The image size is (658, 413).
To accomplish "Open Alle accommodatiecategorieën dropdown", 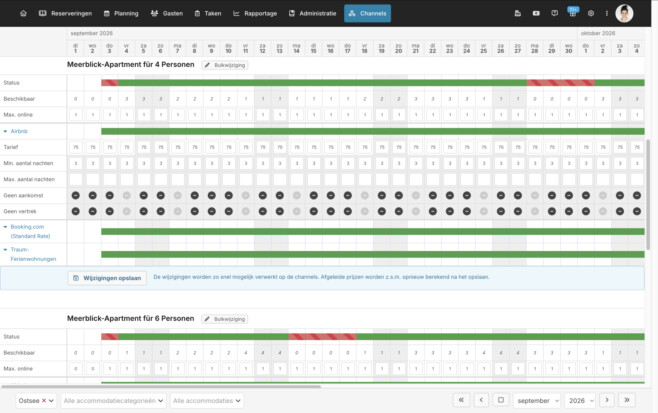I will coord(113,400).
